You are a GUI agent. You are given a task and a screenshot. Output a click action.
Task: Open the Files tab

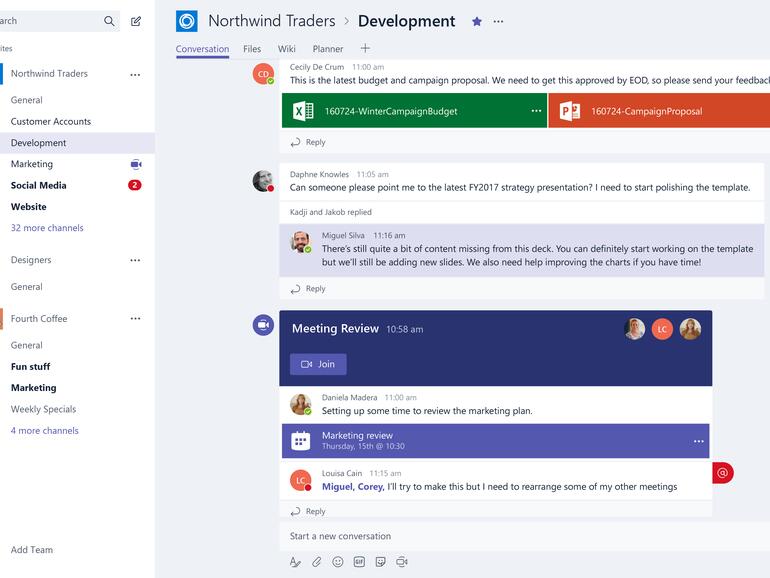(x=252, y=49)
